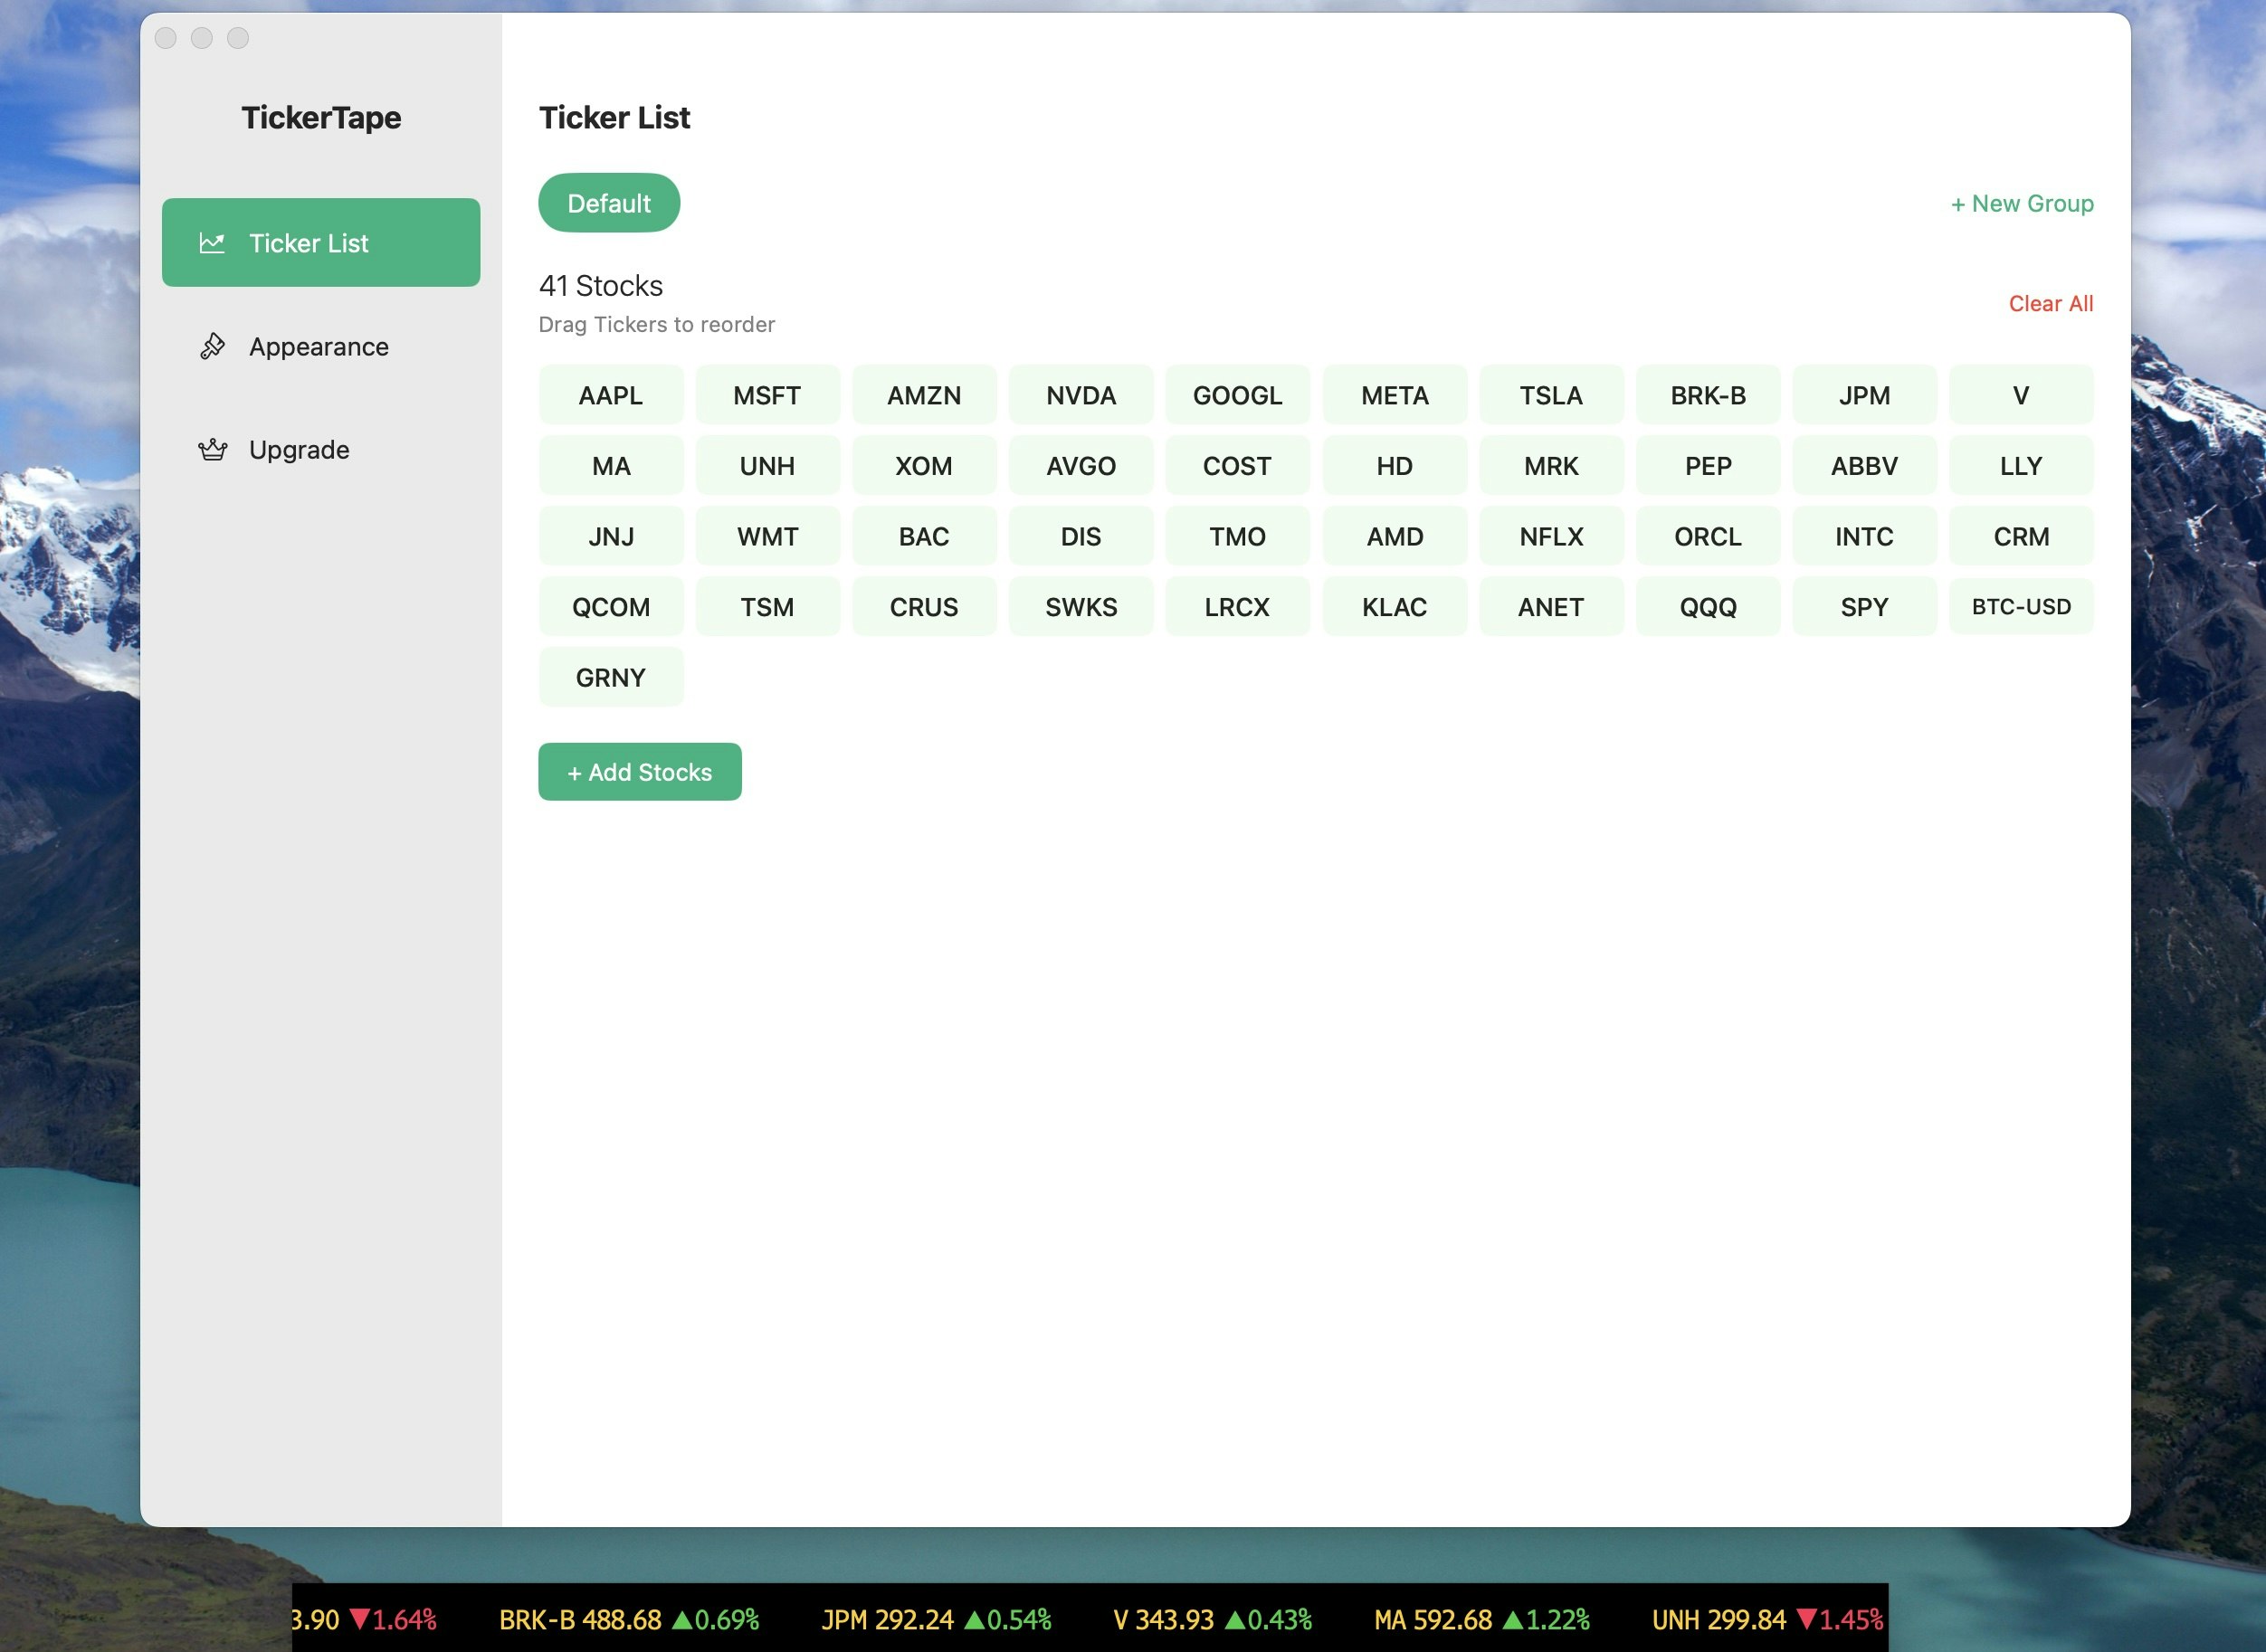This screenshot has height=1652, width=2266.
Task: Click the JPM ticker chip in the list
Action: [1865, 395]
